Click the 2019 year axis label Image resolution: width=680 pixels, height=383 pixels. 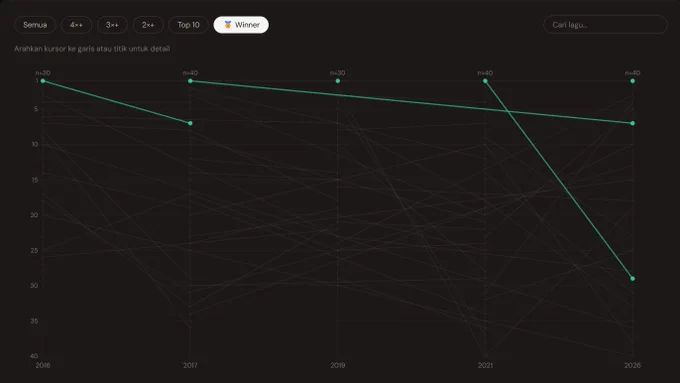[x=338, y=365]
